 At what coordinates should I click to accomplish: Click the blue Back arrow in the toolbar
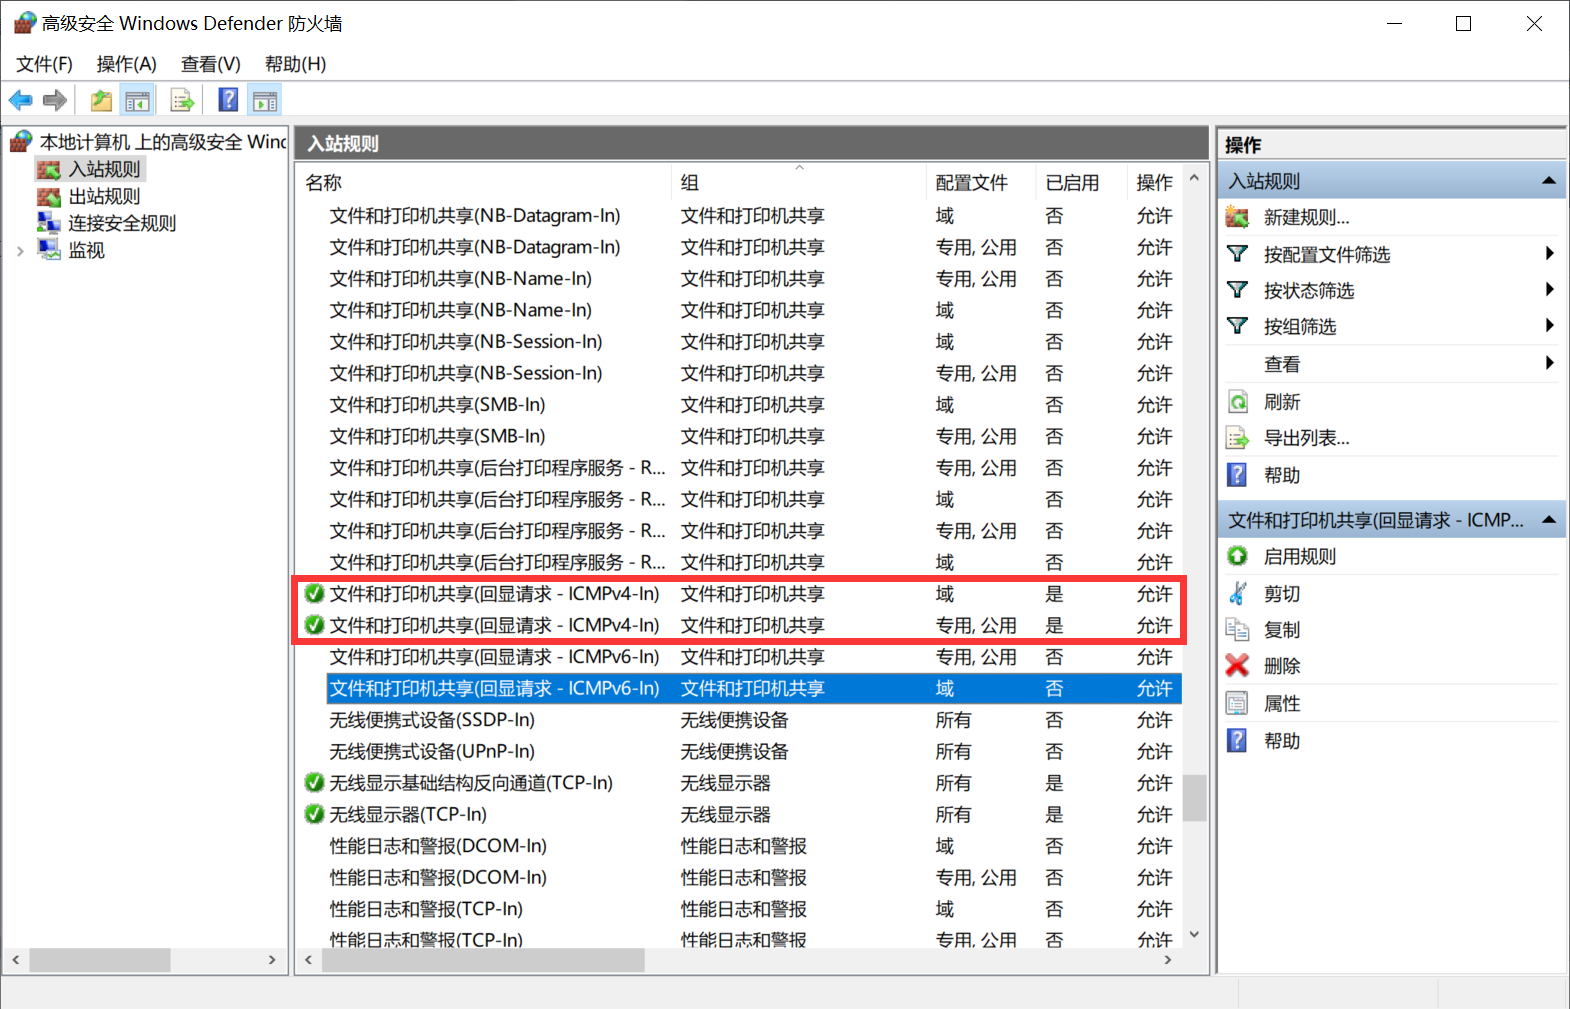click(20, 100)
